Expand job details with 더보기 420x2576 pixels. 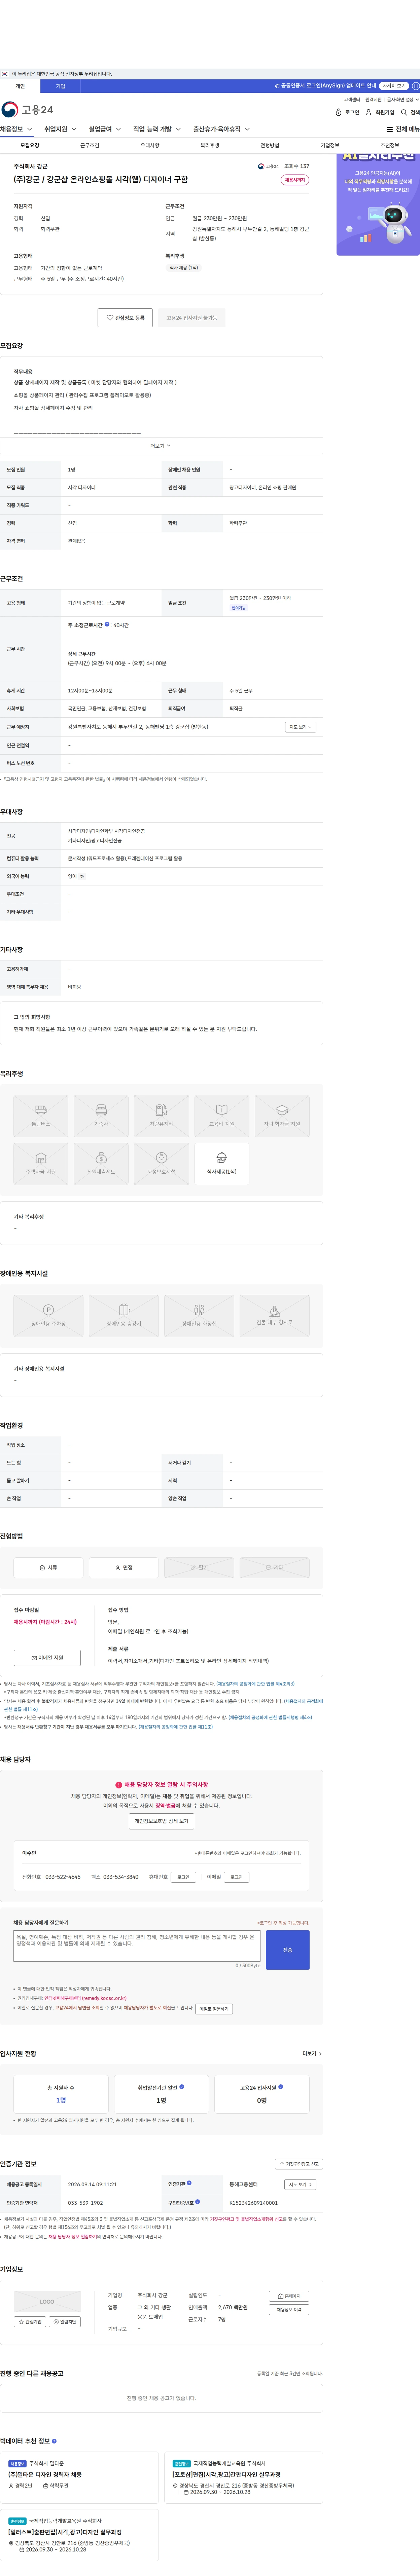point(160,446)
